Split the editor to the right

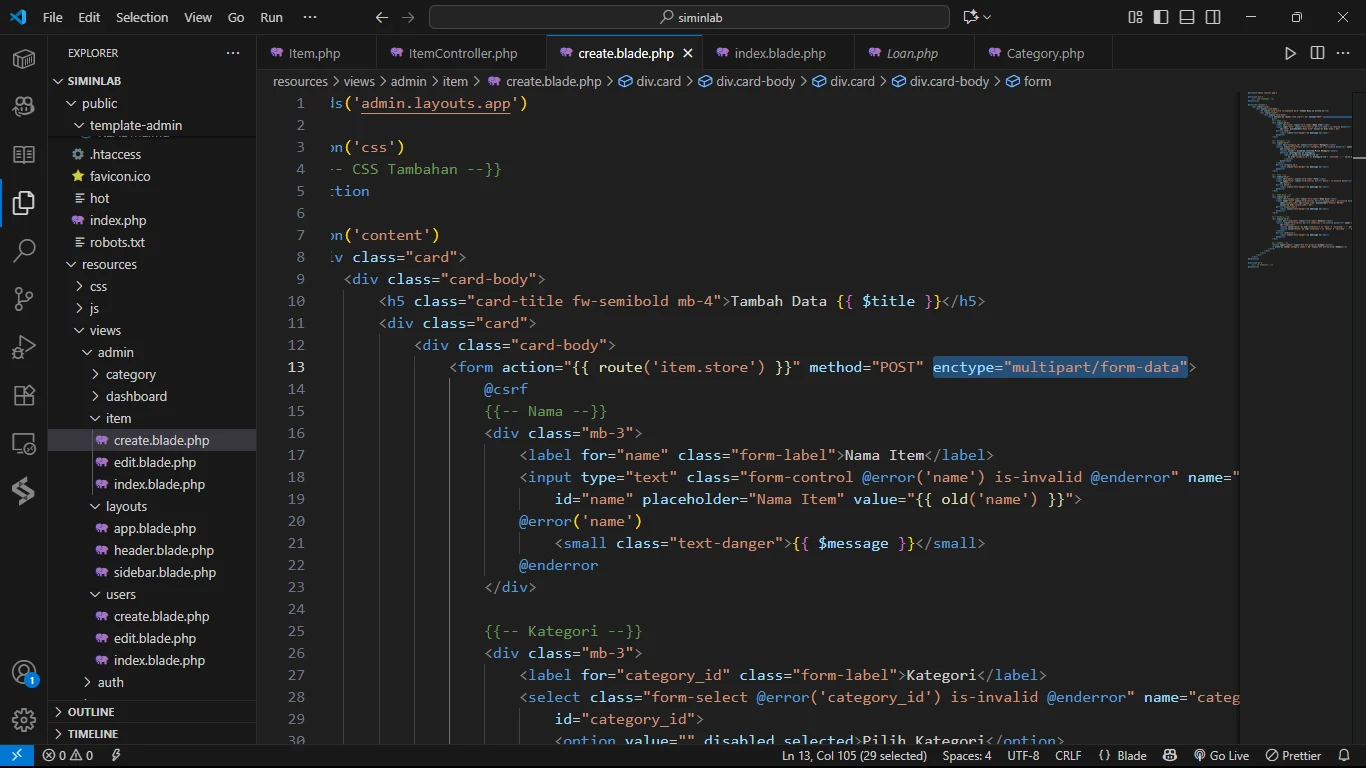pyautogui.click(x=1317, y=53)
